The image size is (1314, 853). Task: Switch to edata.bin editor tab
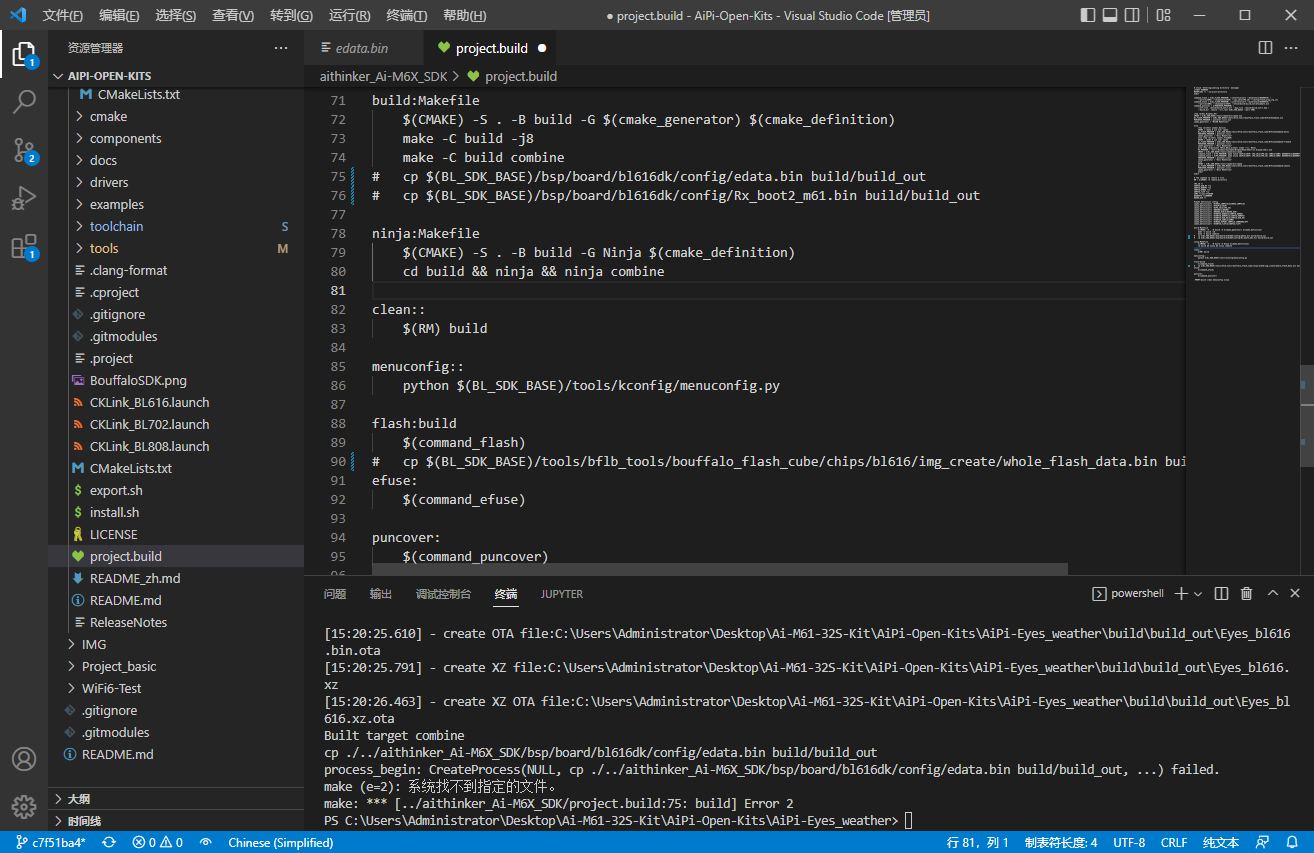[362, 48]
